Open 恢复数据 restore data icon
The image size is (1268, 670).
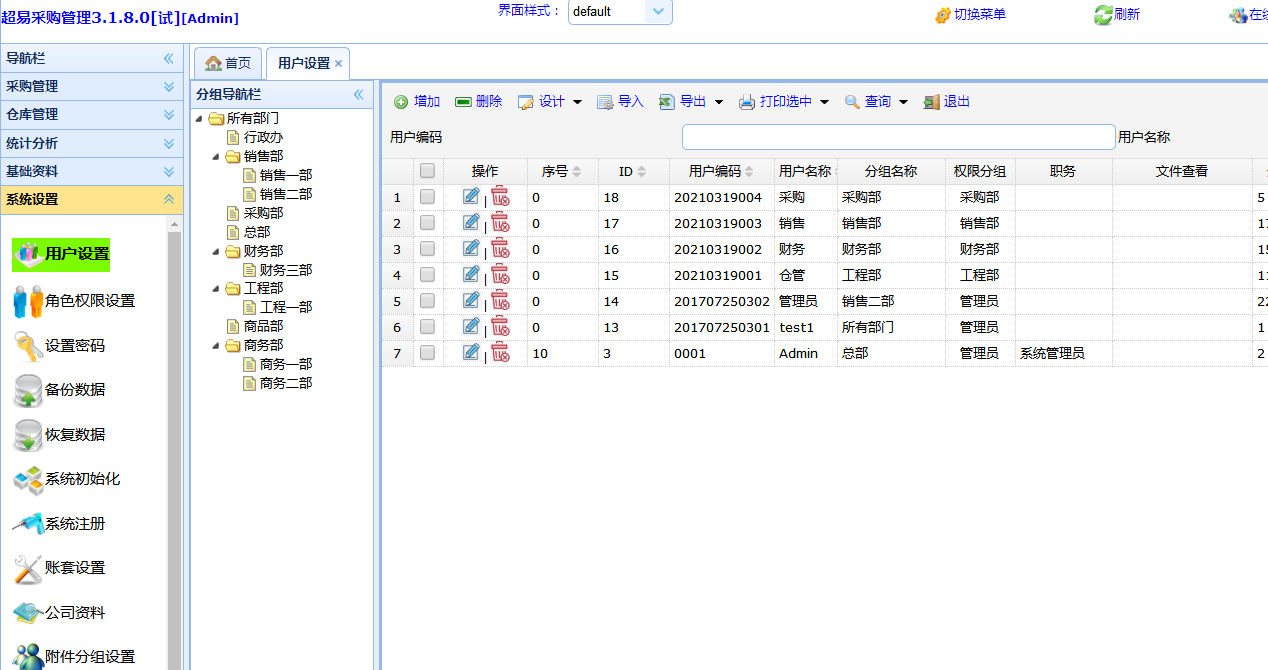coord(28,435)
